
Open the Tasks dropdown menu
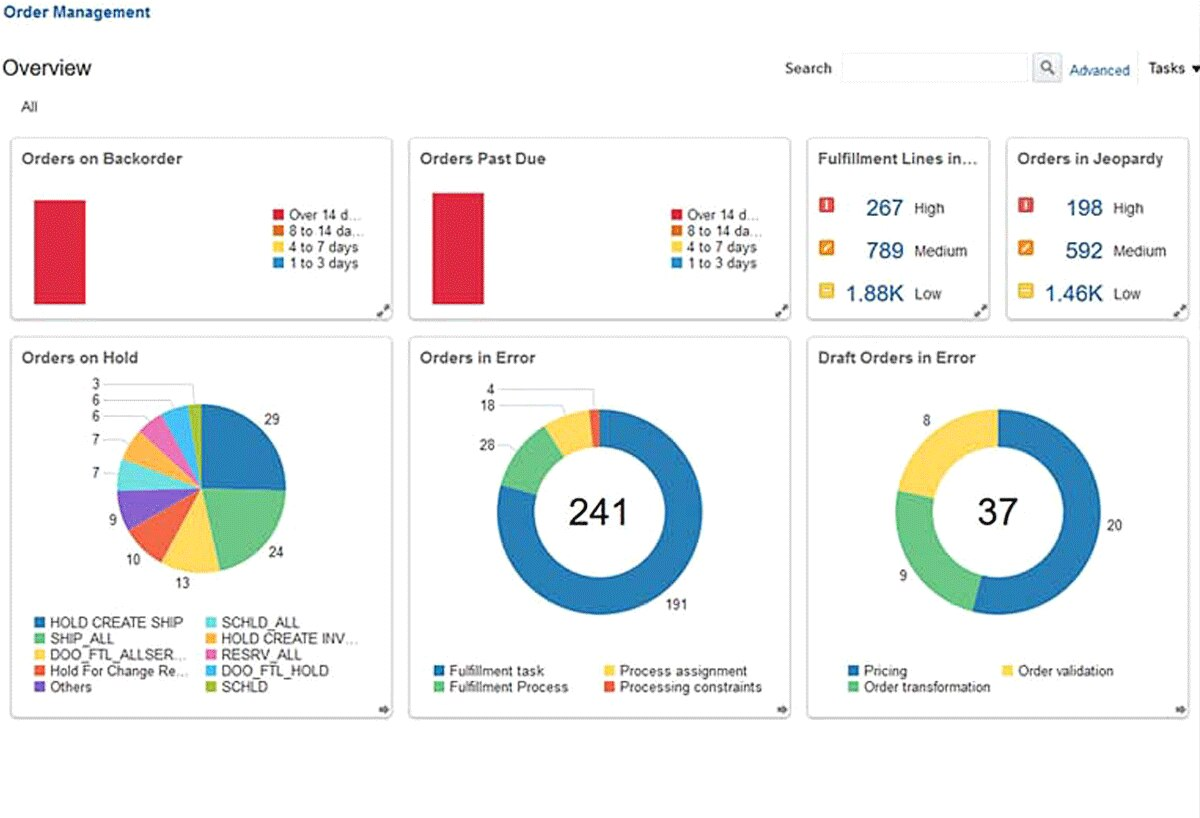tap(1173, 69)
